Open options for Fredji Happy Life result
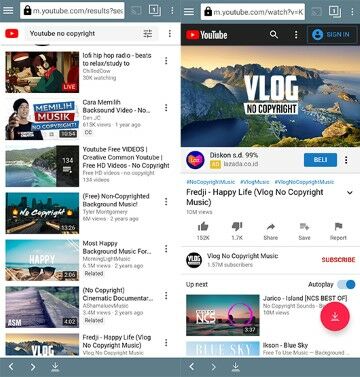 tap(166, 343)
